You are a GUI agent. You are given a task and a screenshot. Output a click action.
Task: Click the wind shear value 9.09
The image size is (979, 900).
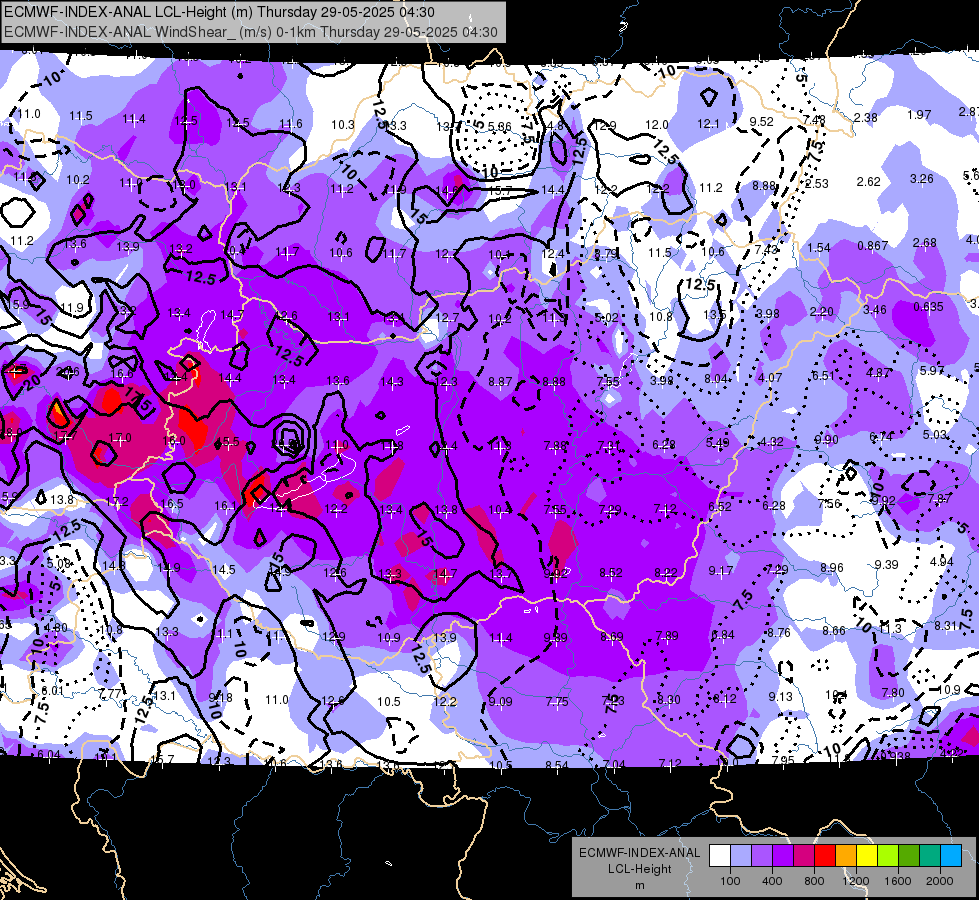pos(500,702)
